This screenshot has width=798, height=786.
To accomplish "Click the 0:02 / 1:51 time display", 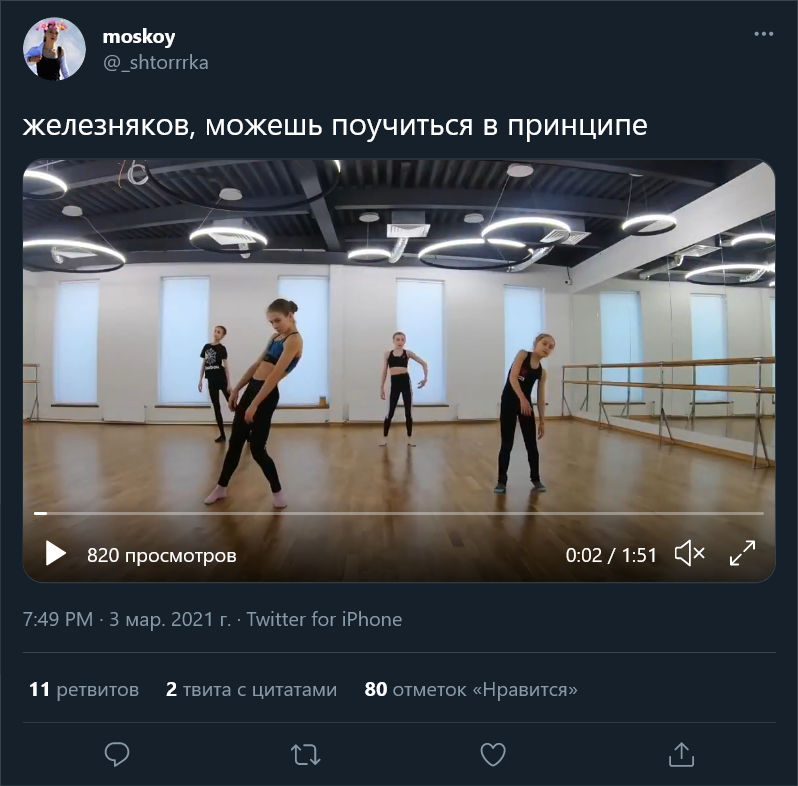I will [x=611, y=555].
